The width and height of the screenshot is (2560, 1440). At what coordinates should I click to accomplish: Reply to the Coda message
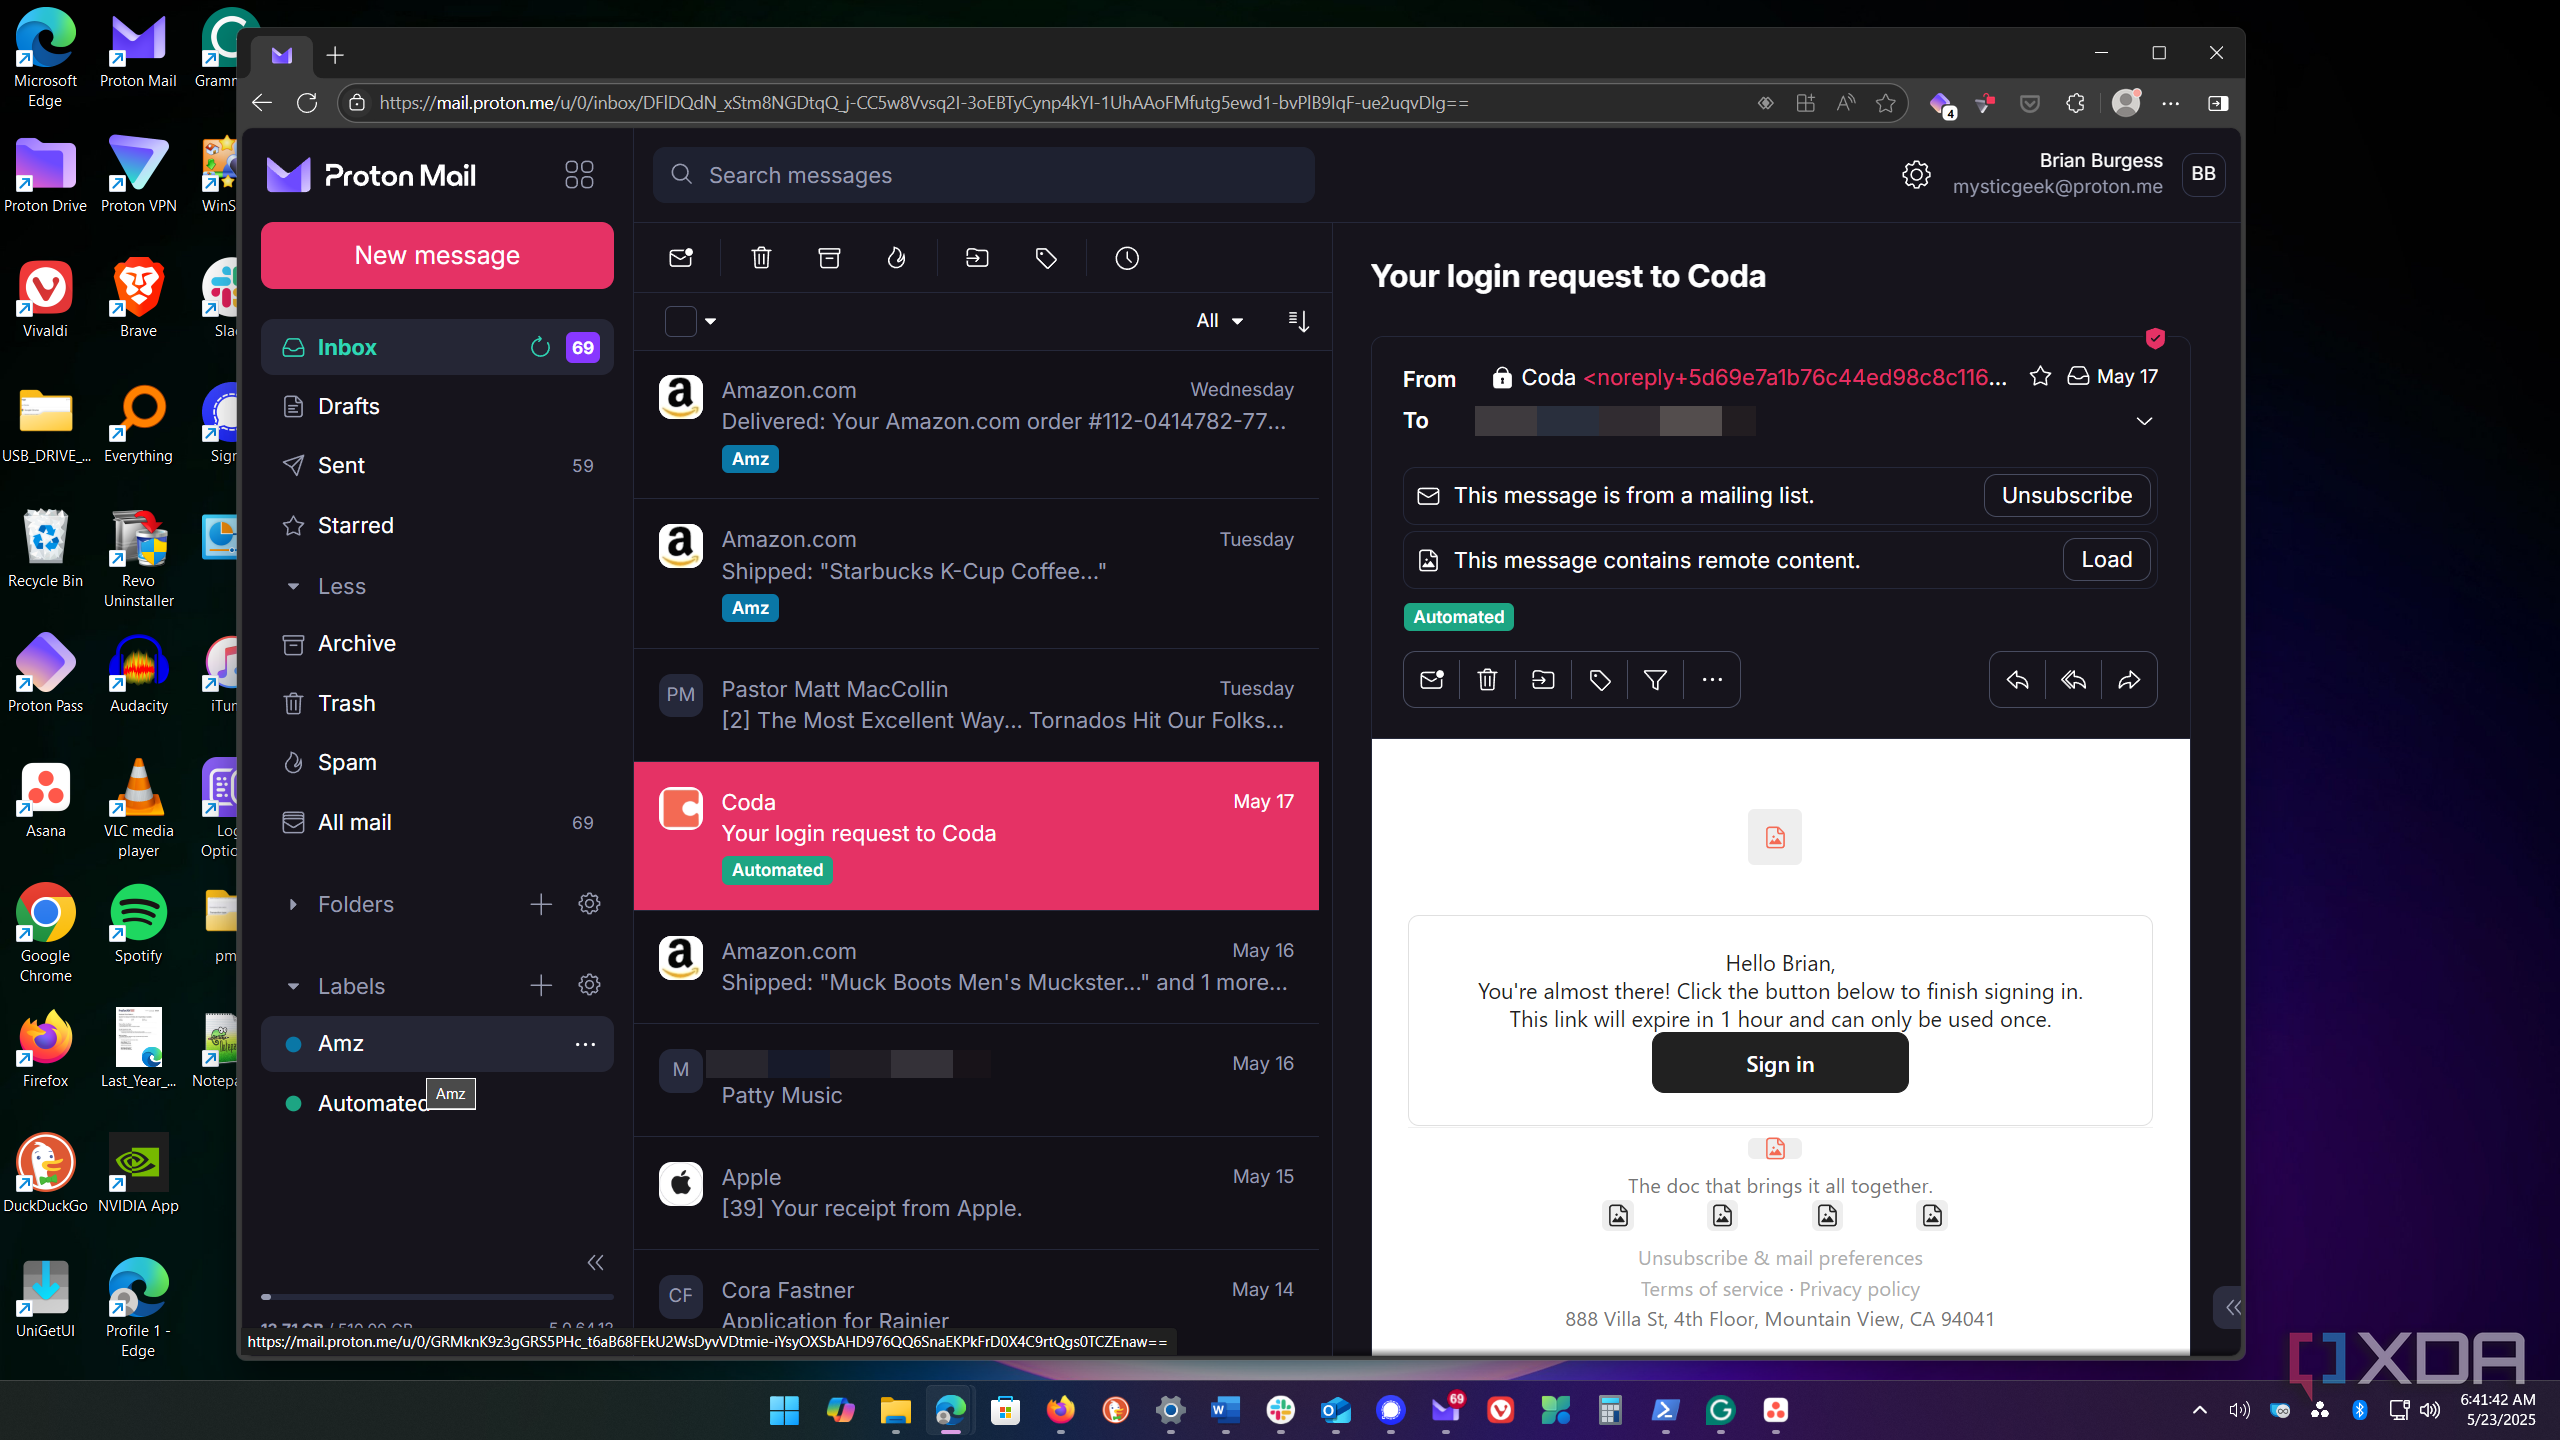coord(2018,680)
